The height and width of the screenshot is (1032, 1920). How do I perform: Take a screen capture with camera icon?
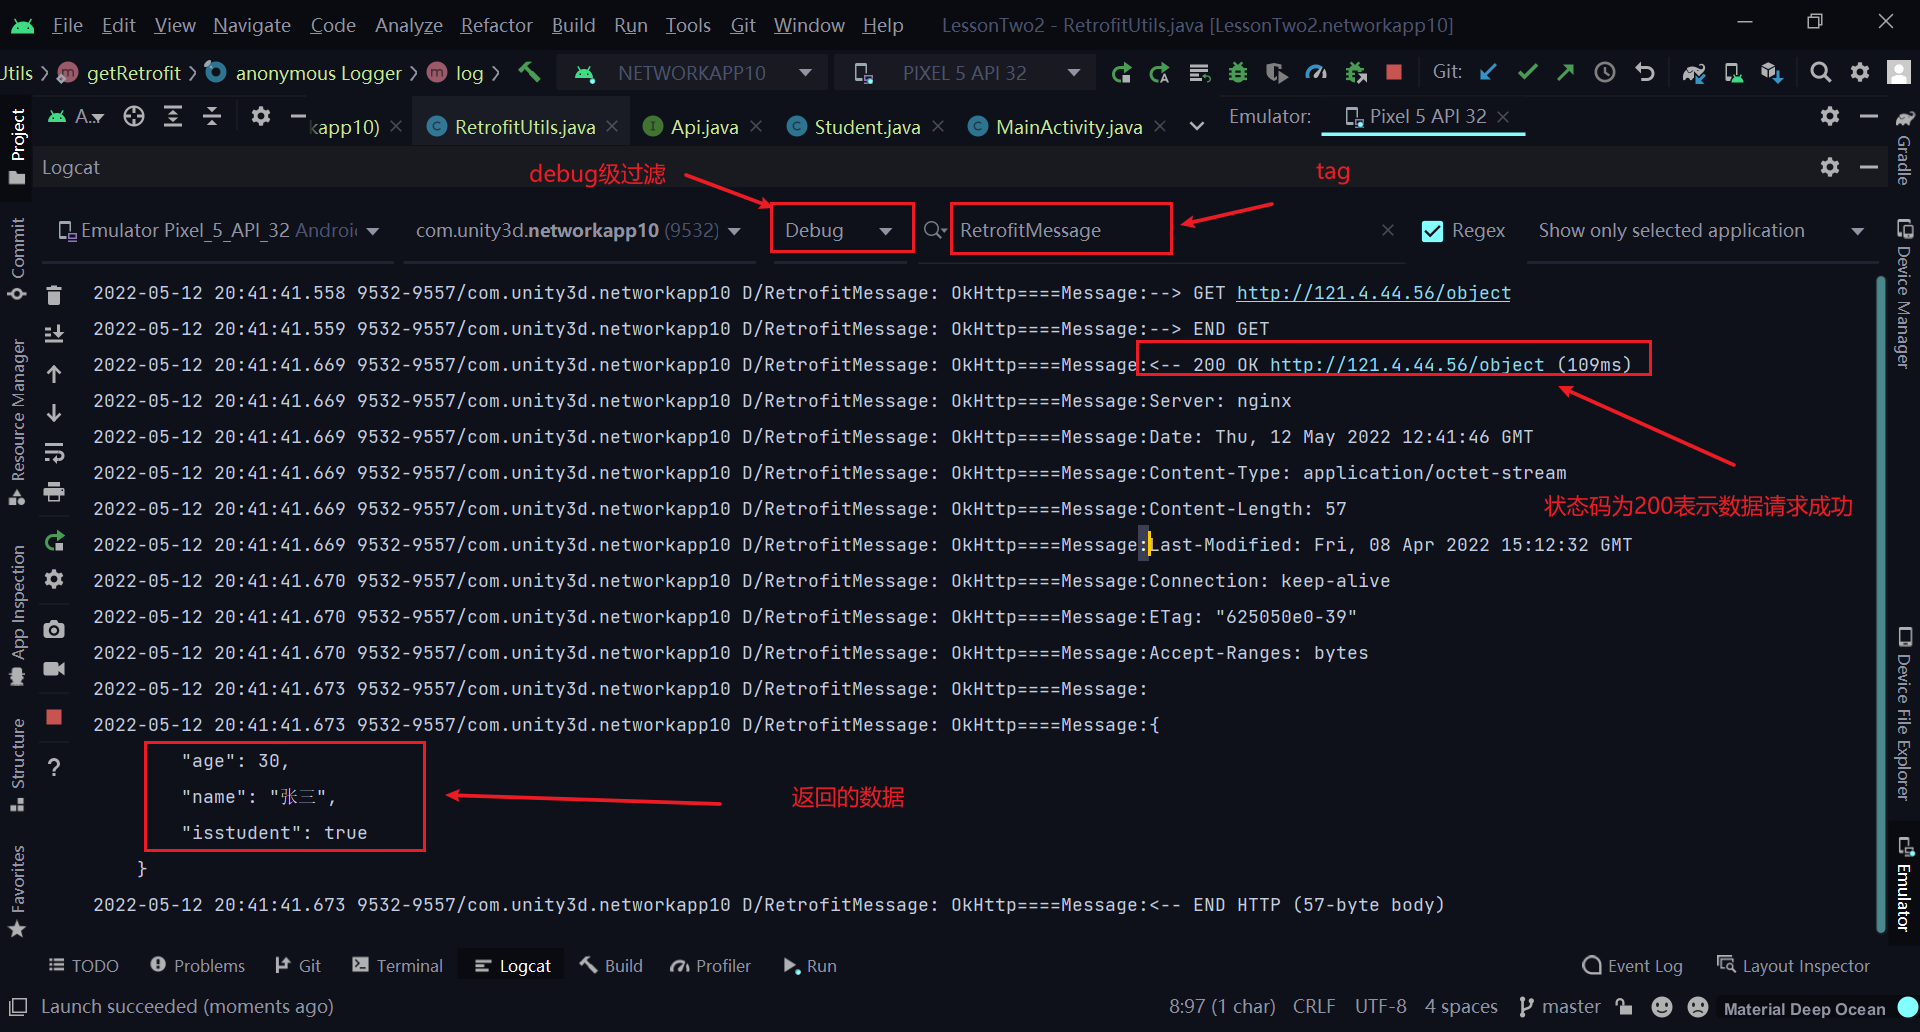pos(54,629)
